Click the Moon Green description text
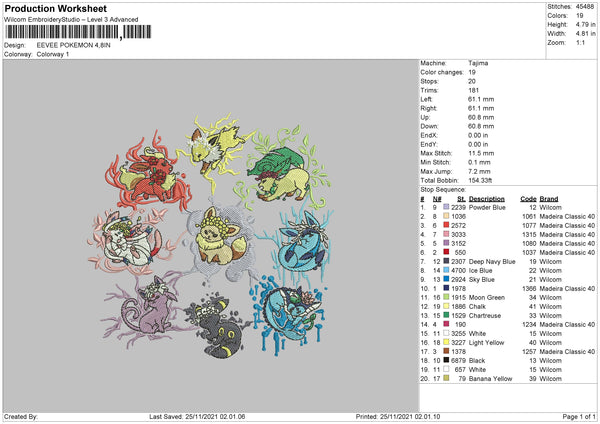 pyautogui.click(x=487, y=297)
